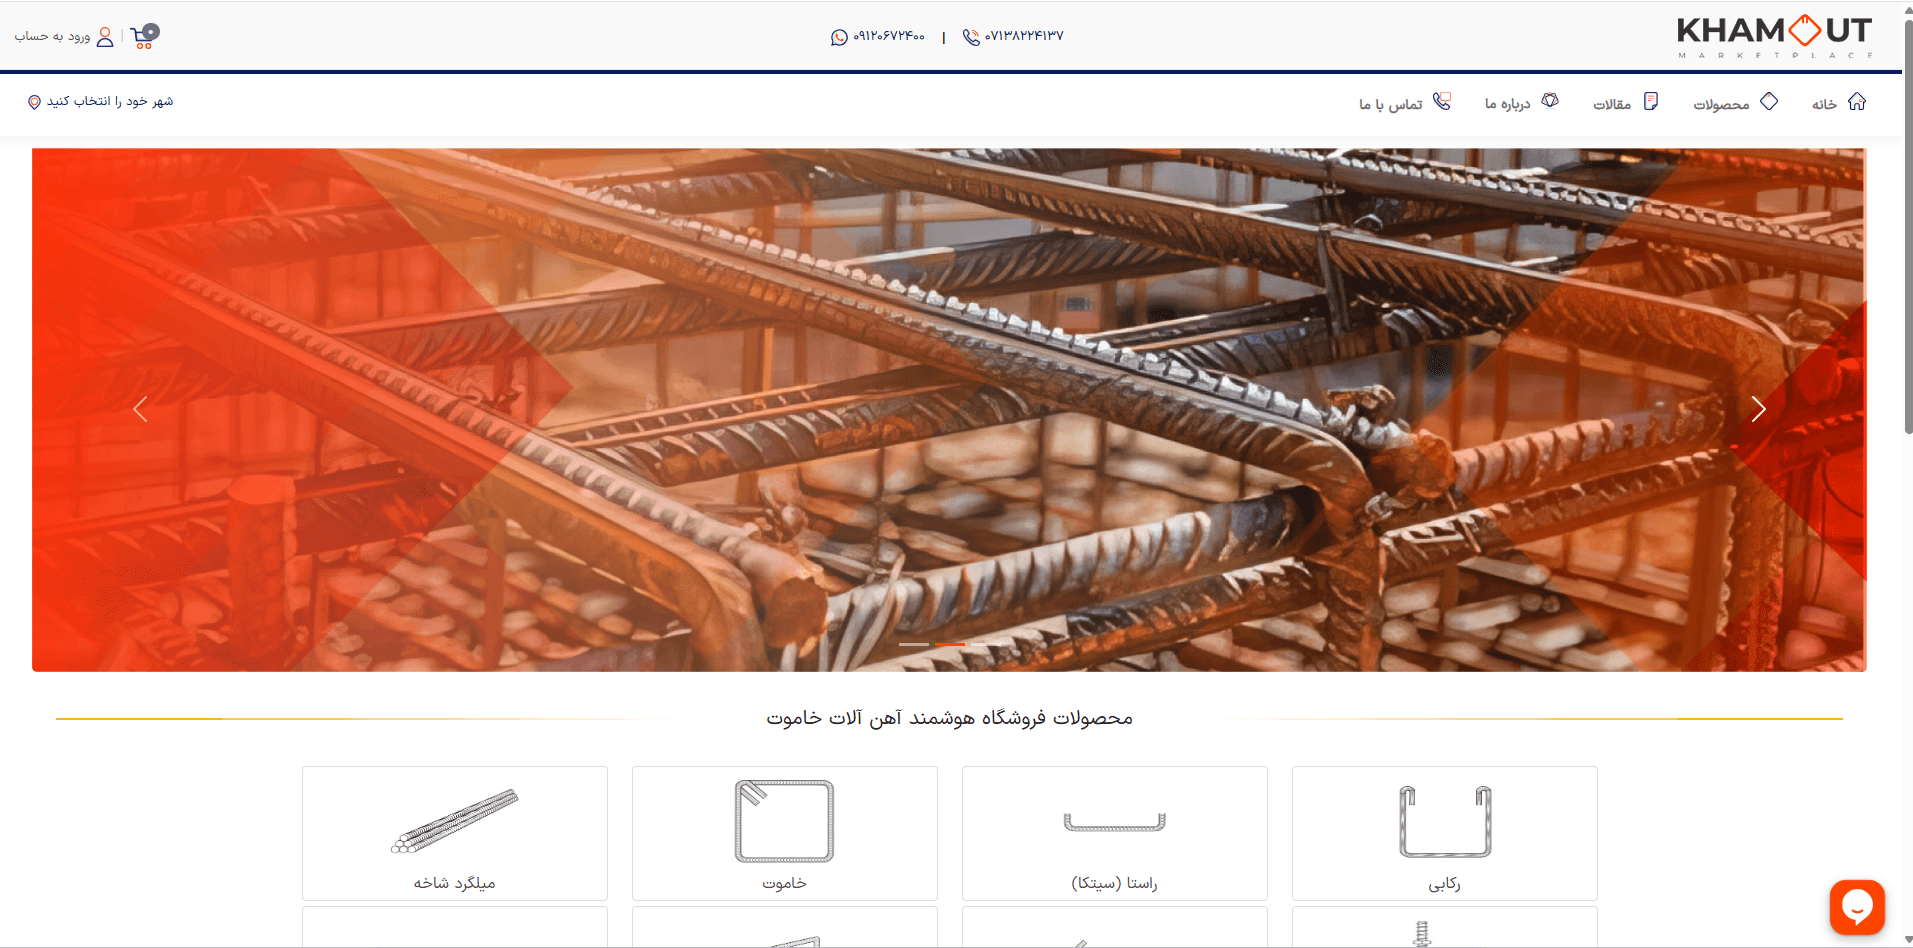1913x948 pixels.
Task: Open the orange chat support widget
Action: (x=1857, y=907)
